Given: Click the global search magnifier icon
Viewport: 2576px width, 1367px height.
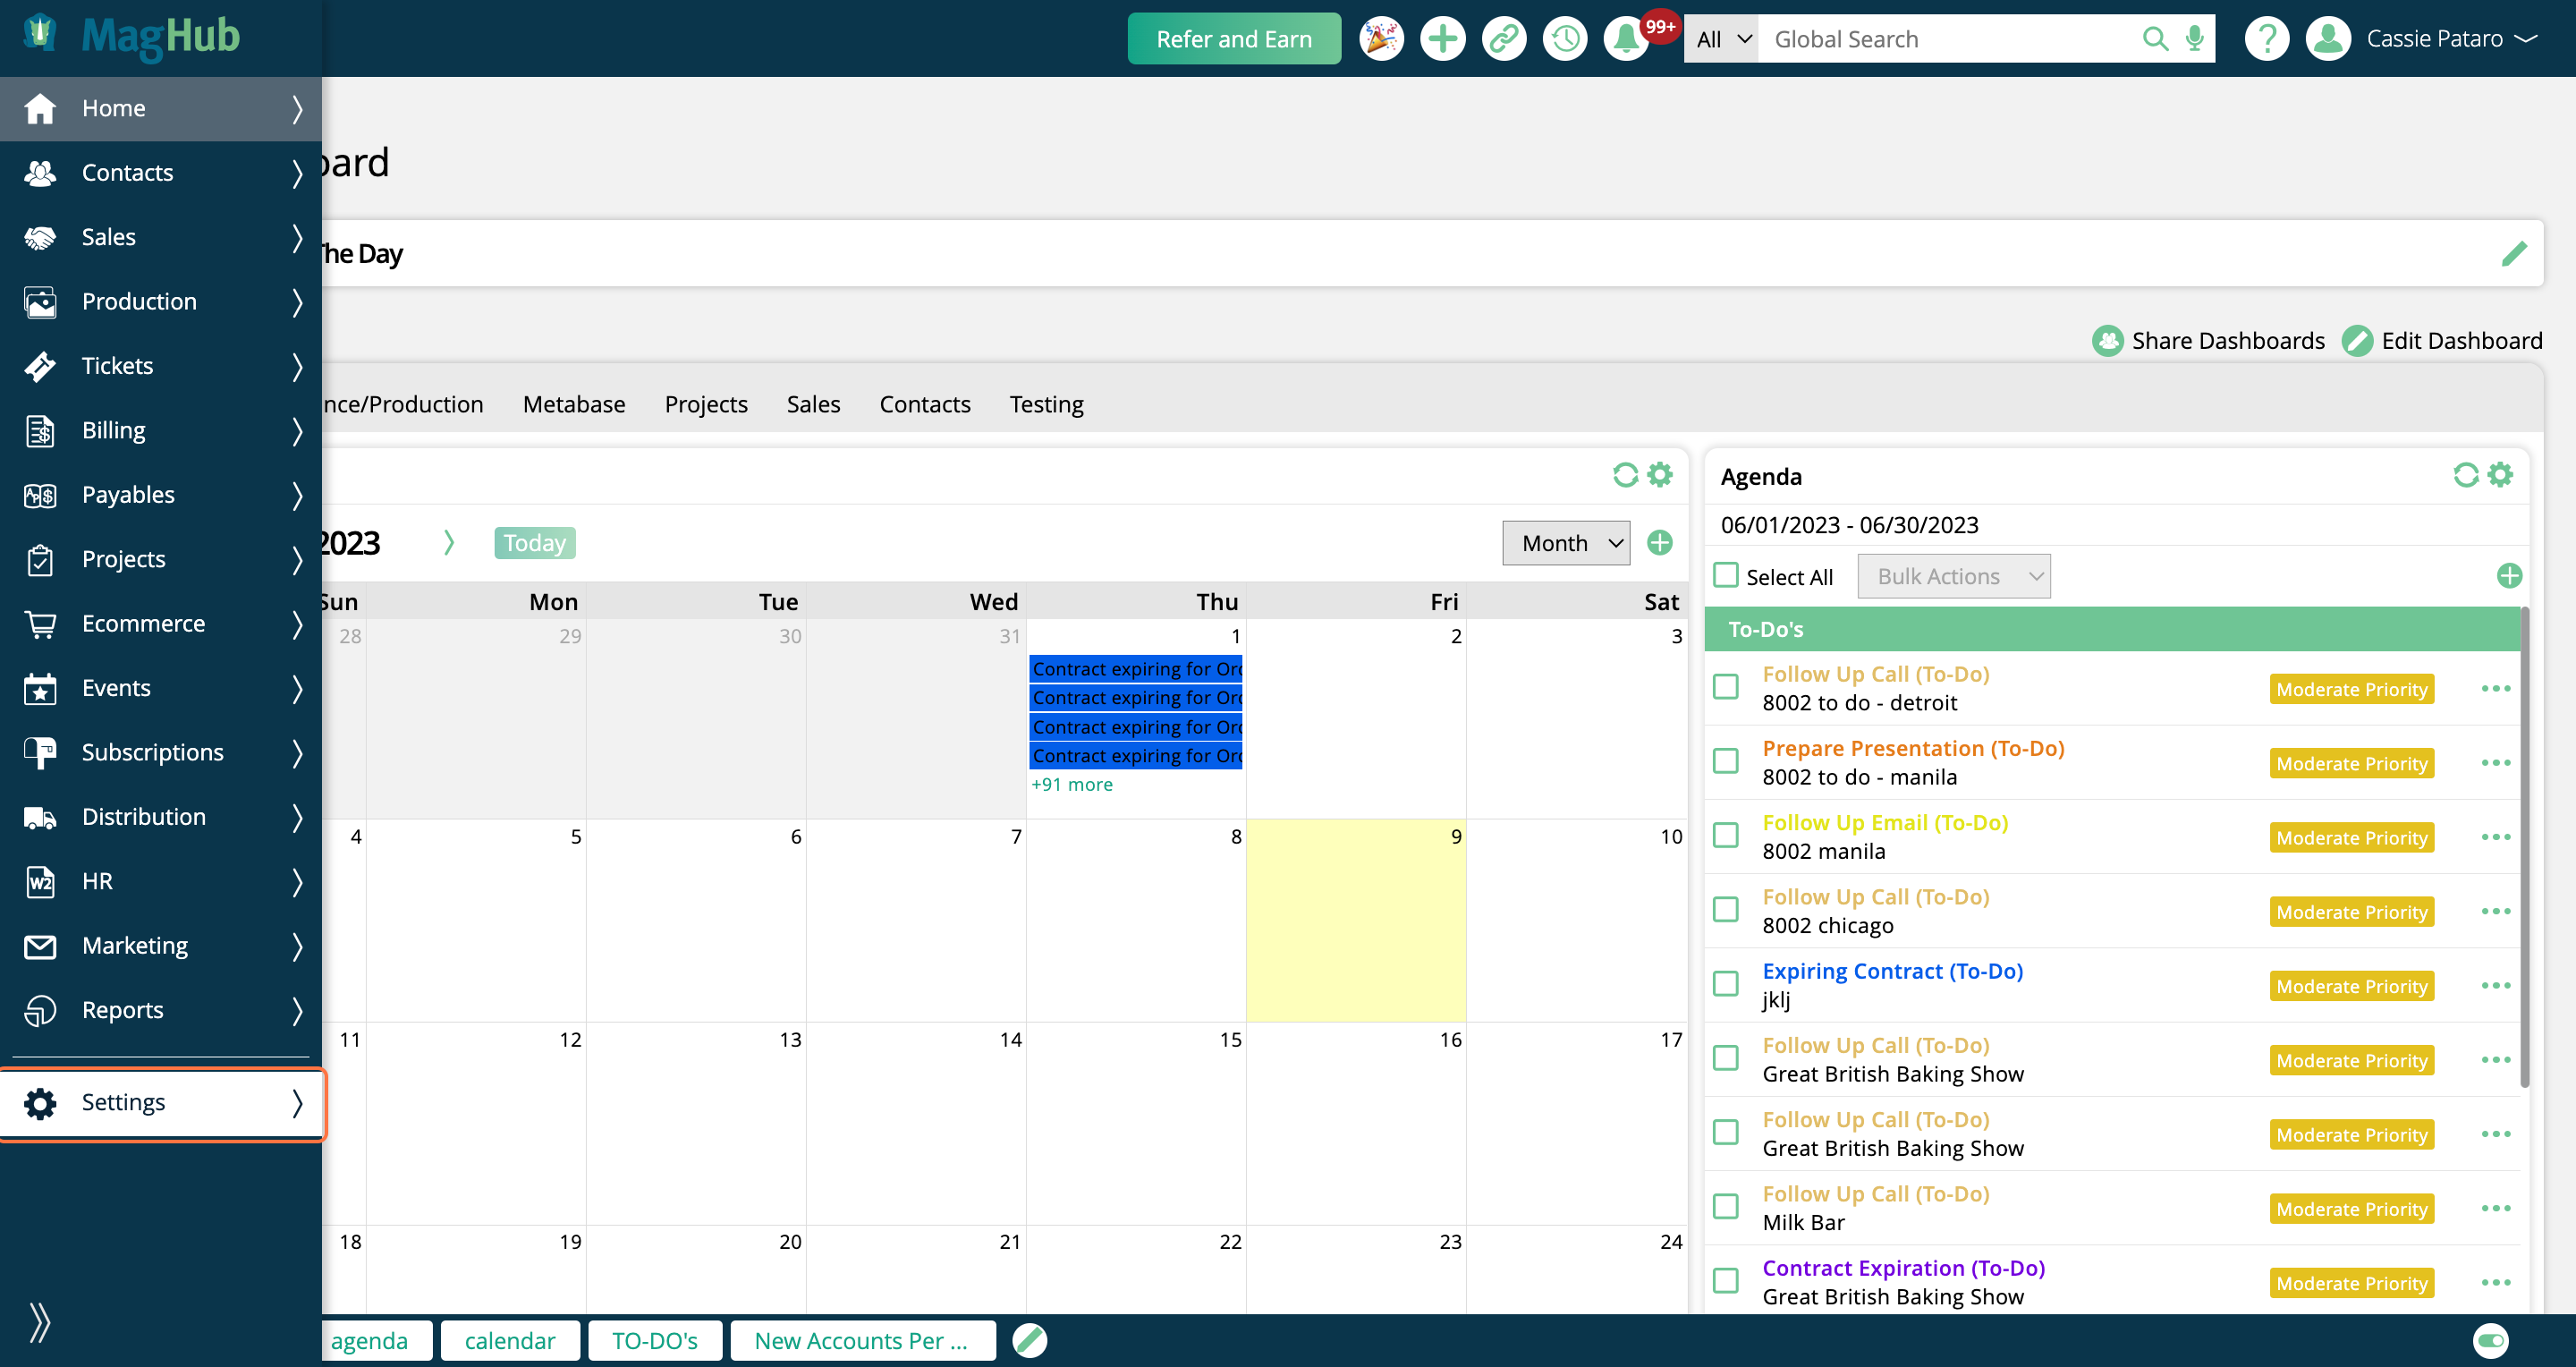Looking at the screenshot, I should tap(2155, 39).
